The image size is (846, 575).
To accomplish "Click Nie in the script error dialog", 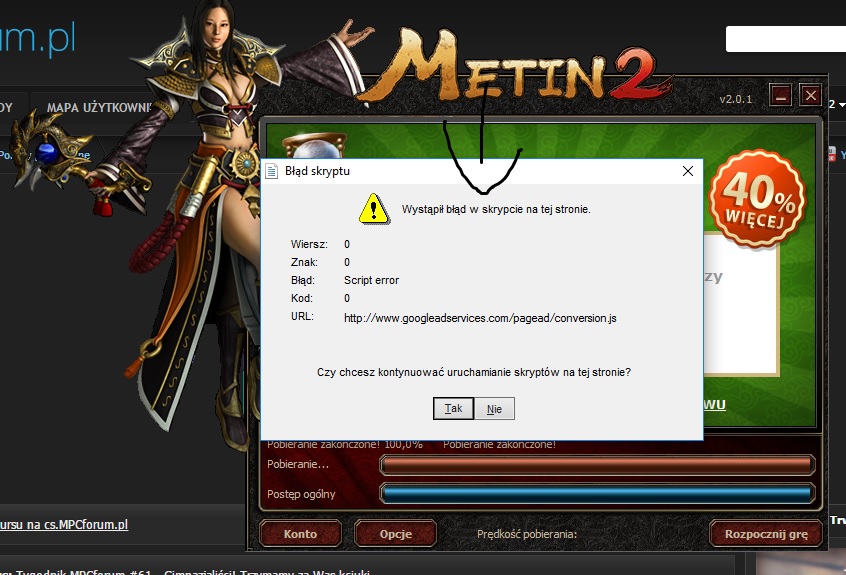I will (494, 408).
